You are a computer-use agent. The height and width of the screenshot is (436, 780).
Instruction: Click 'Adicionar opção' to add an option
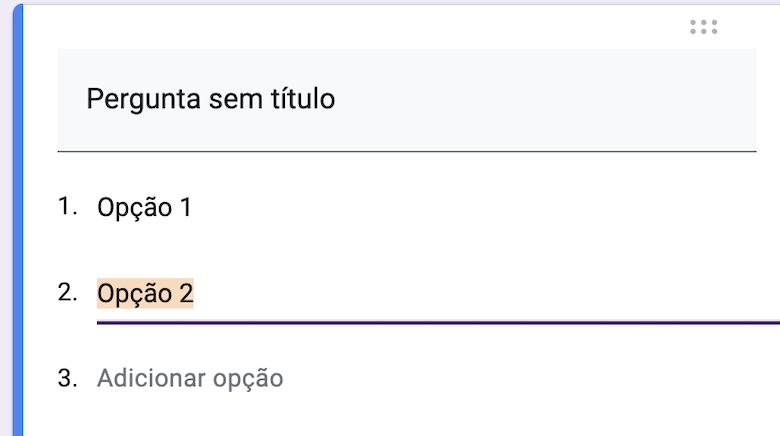[190, 378]
